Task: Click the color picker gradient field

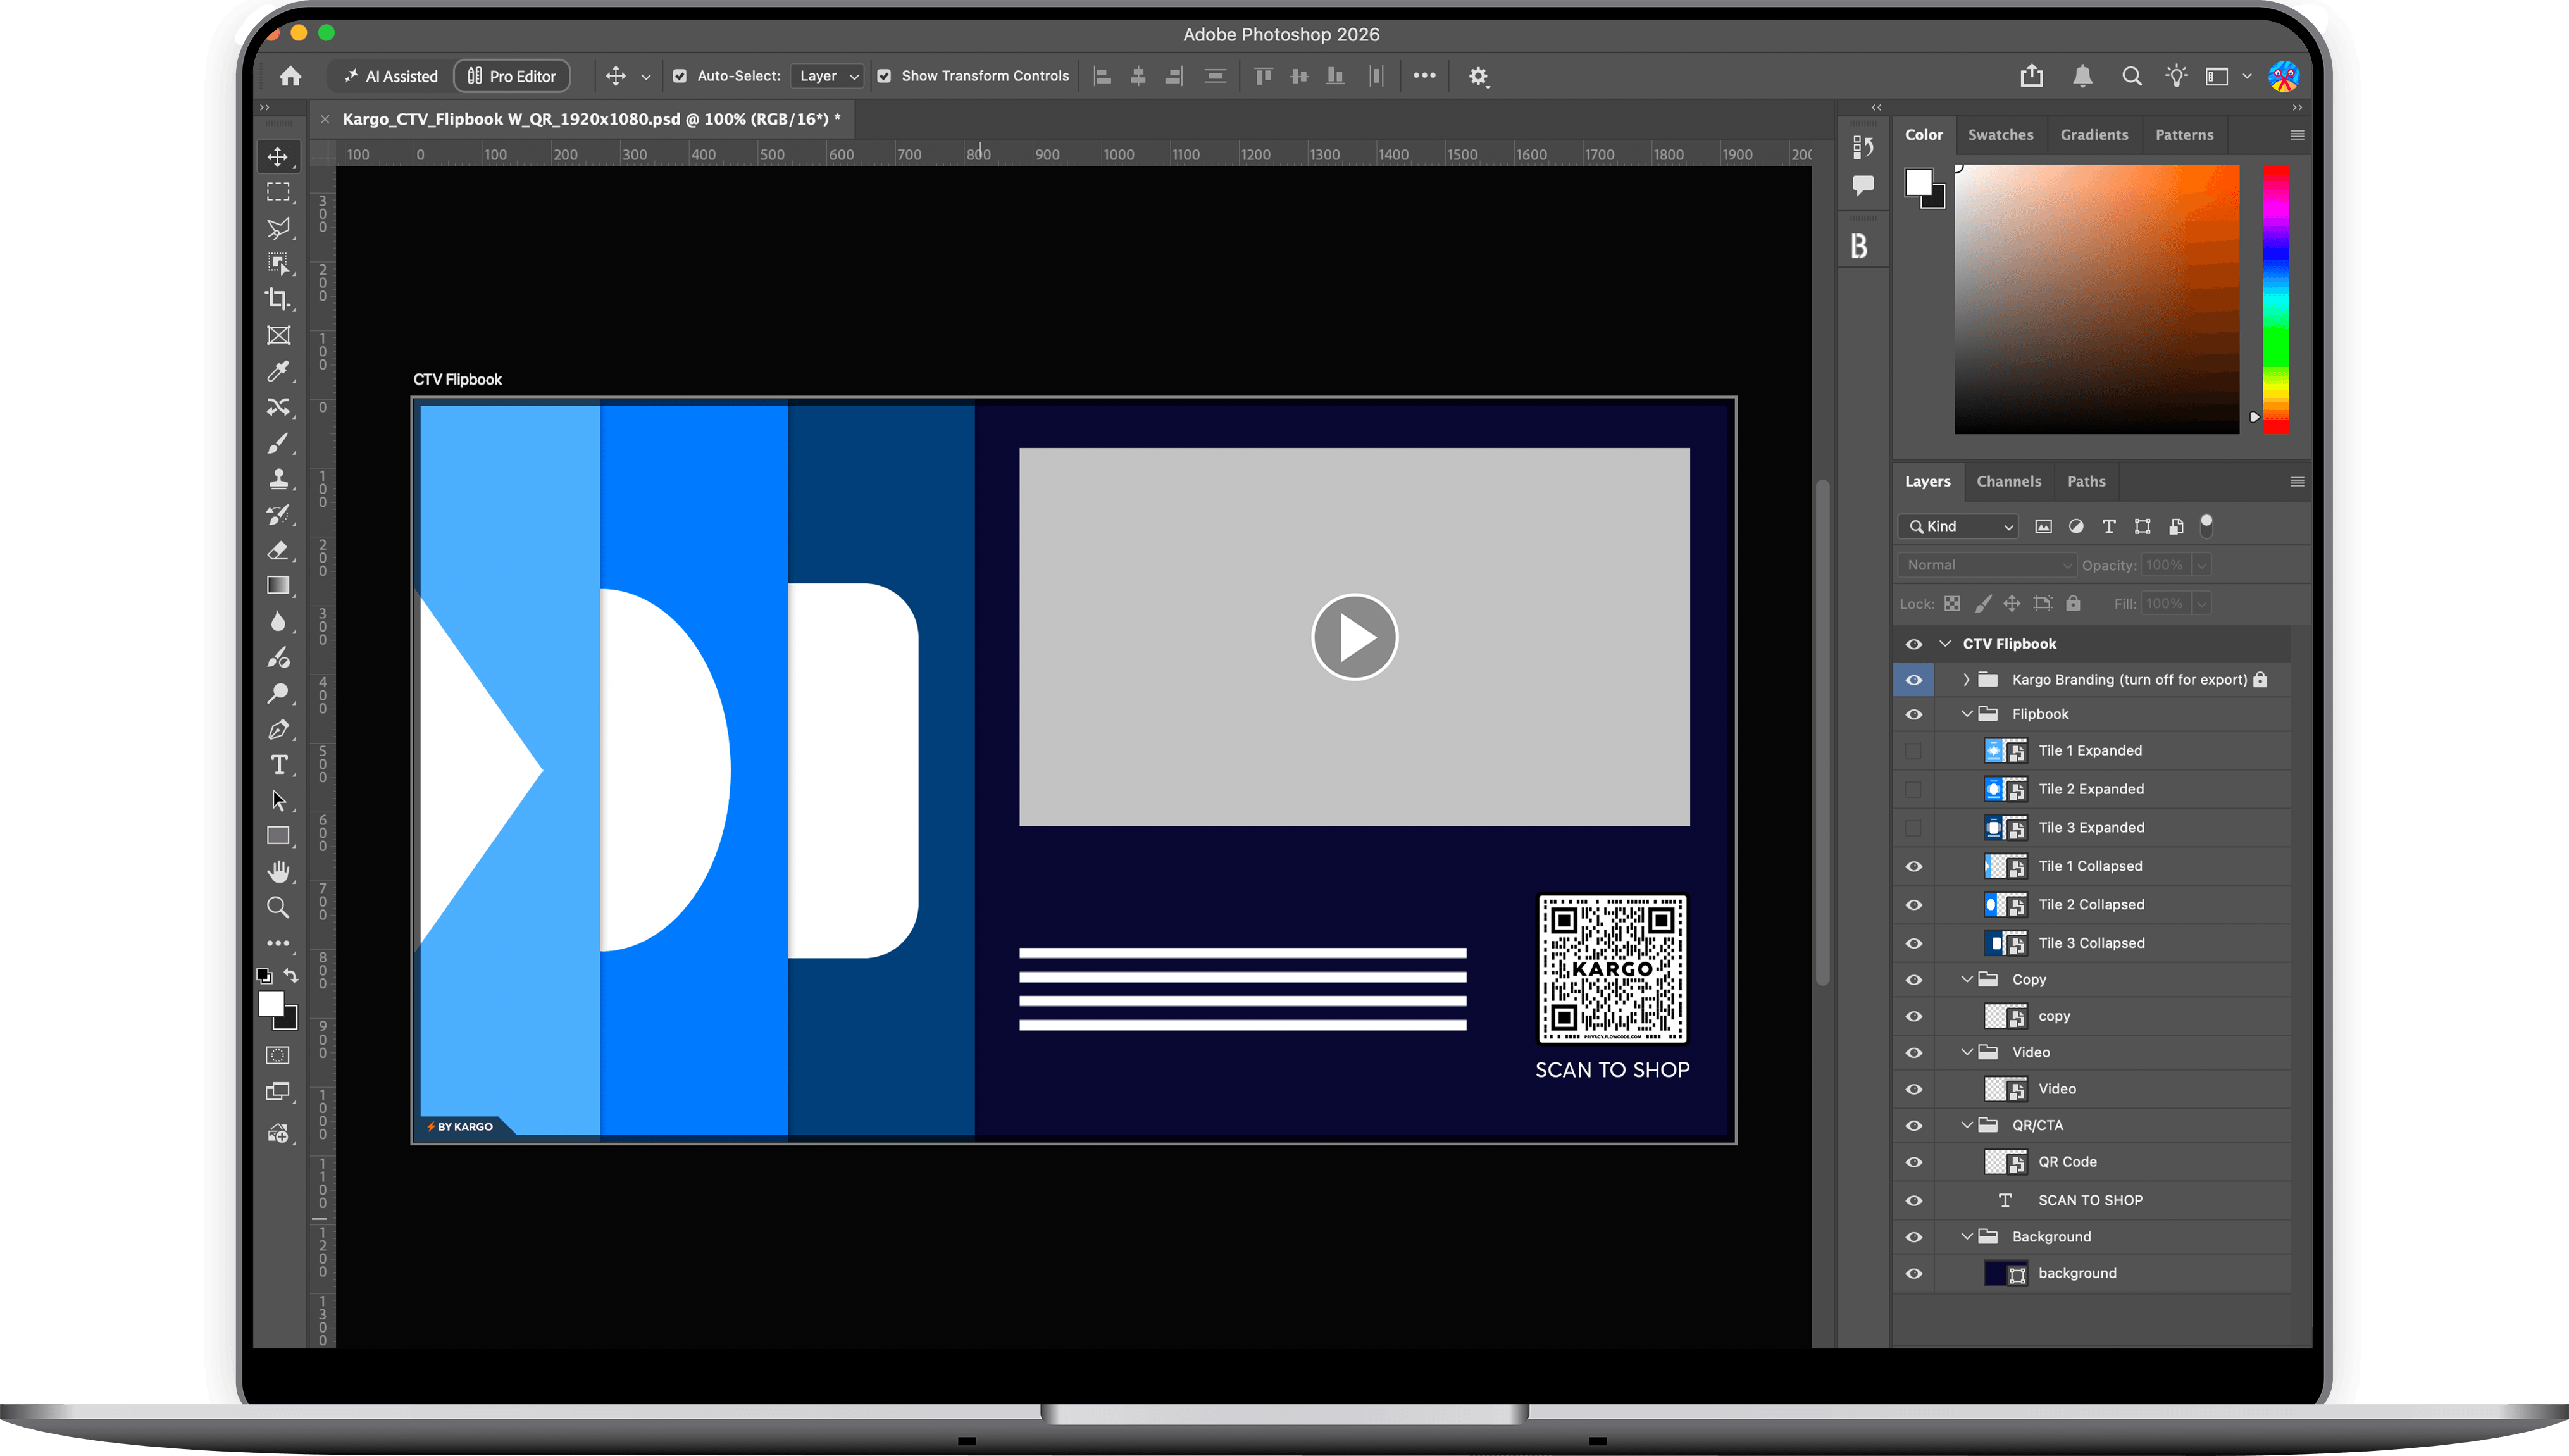Action: [2096, 300]
